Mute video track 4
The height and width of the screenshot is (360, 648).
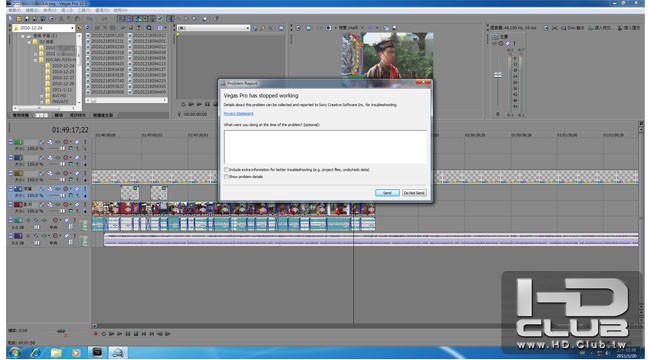77,189
